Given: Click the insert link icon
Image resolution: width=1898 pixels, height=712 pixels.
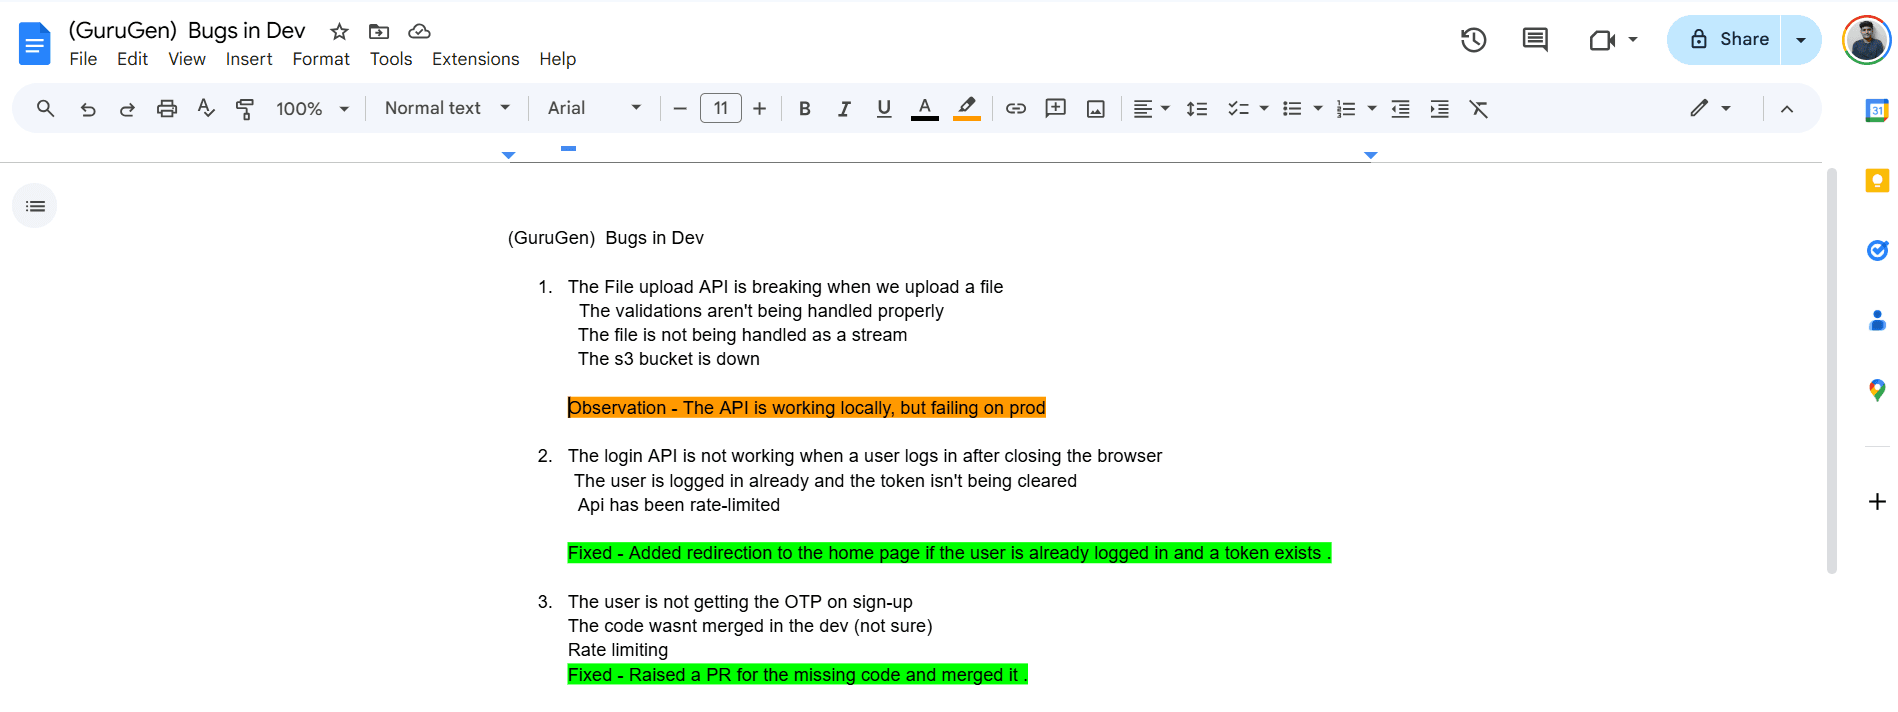Looking at the screenshot, I should click(x=1016, y=109).
